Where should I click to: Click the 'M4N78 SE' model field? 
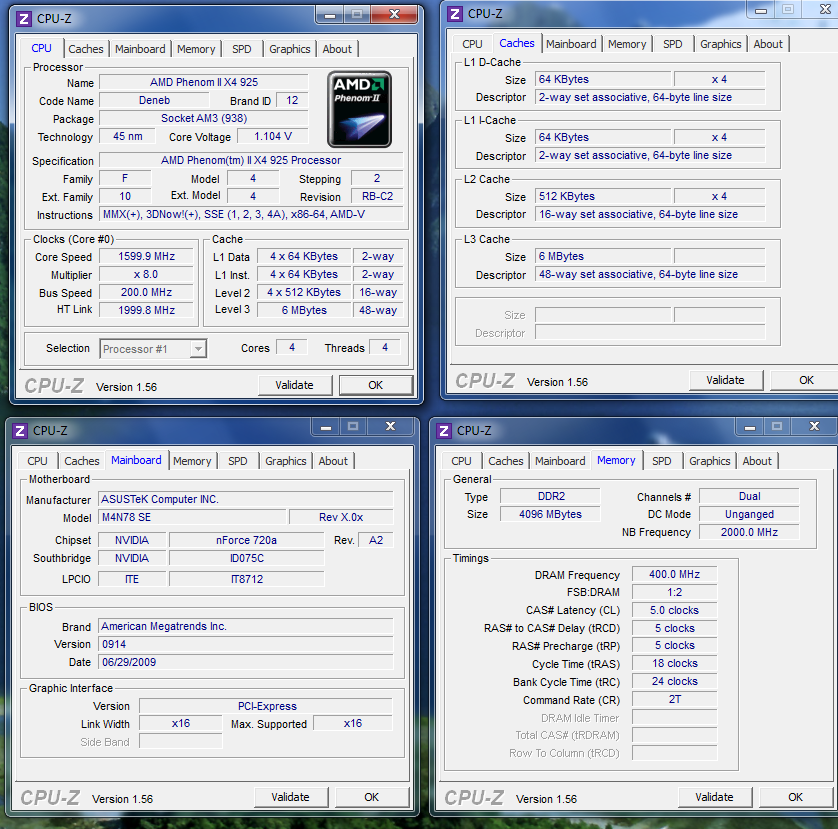point(192,517)
